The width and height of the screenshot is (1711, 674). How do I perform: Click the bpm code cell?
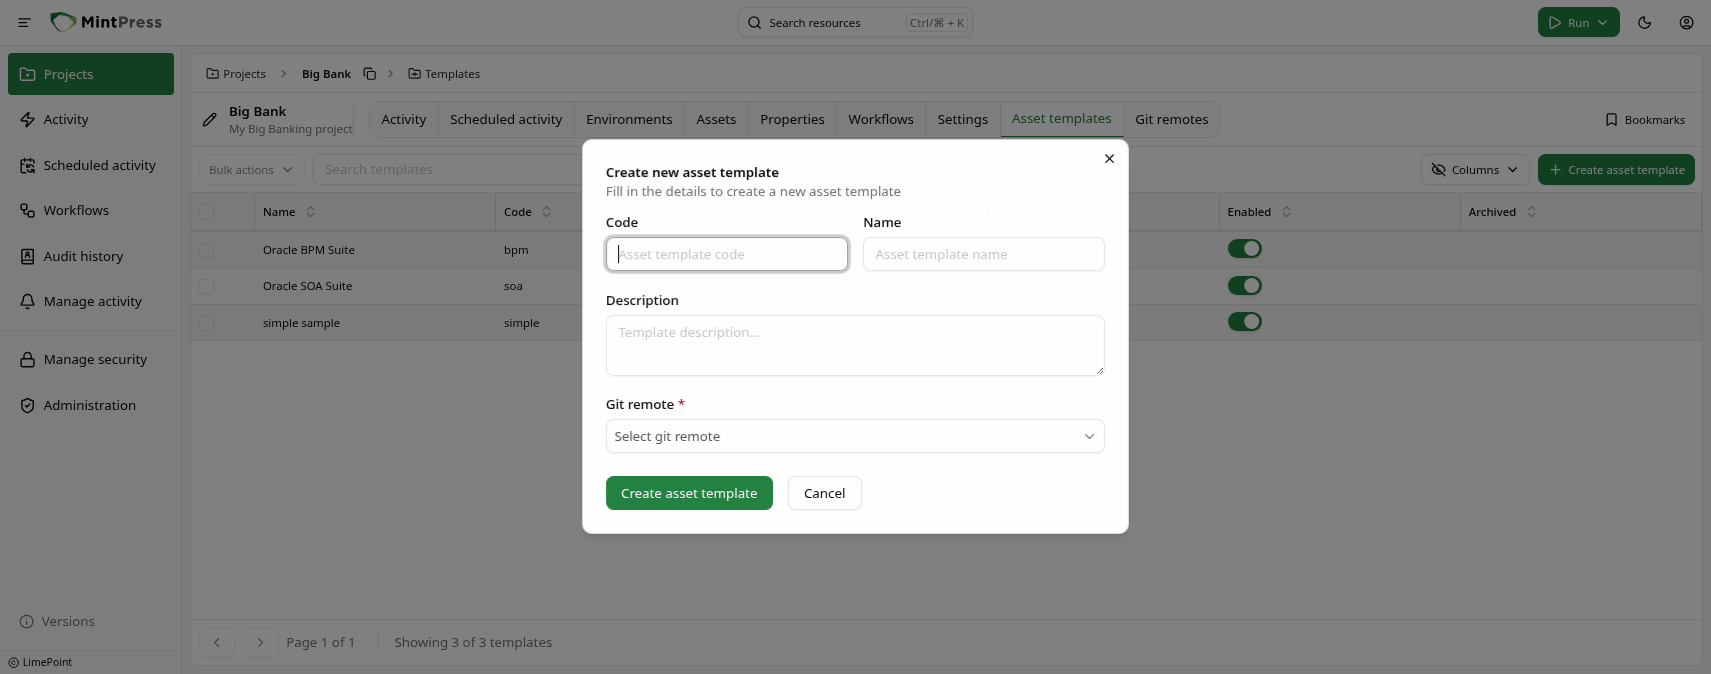click(516, 250)
